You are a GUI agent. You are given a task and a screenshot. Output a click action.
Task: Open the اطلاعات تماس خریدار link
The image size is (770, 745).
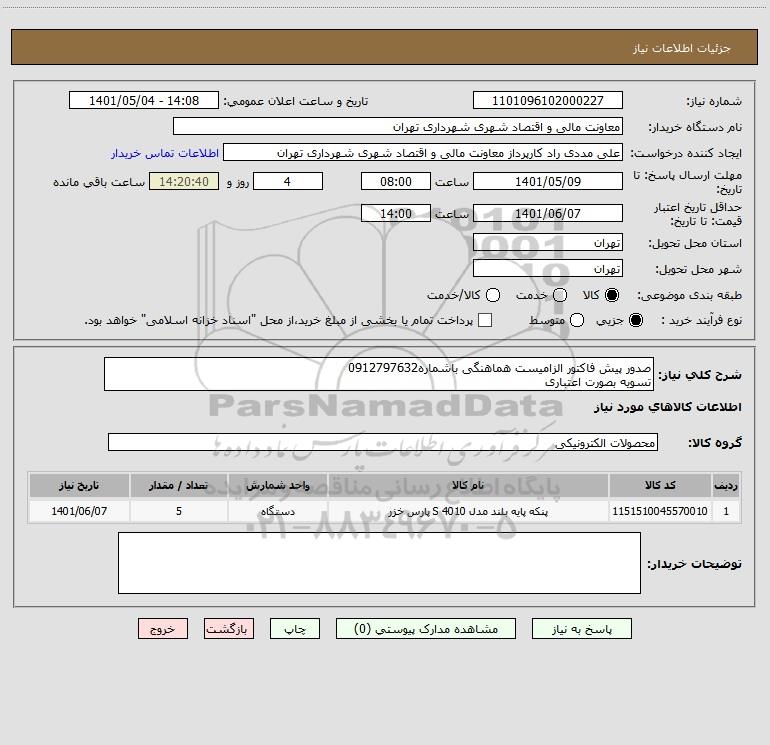click(165, 153)
